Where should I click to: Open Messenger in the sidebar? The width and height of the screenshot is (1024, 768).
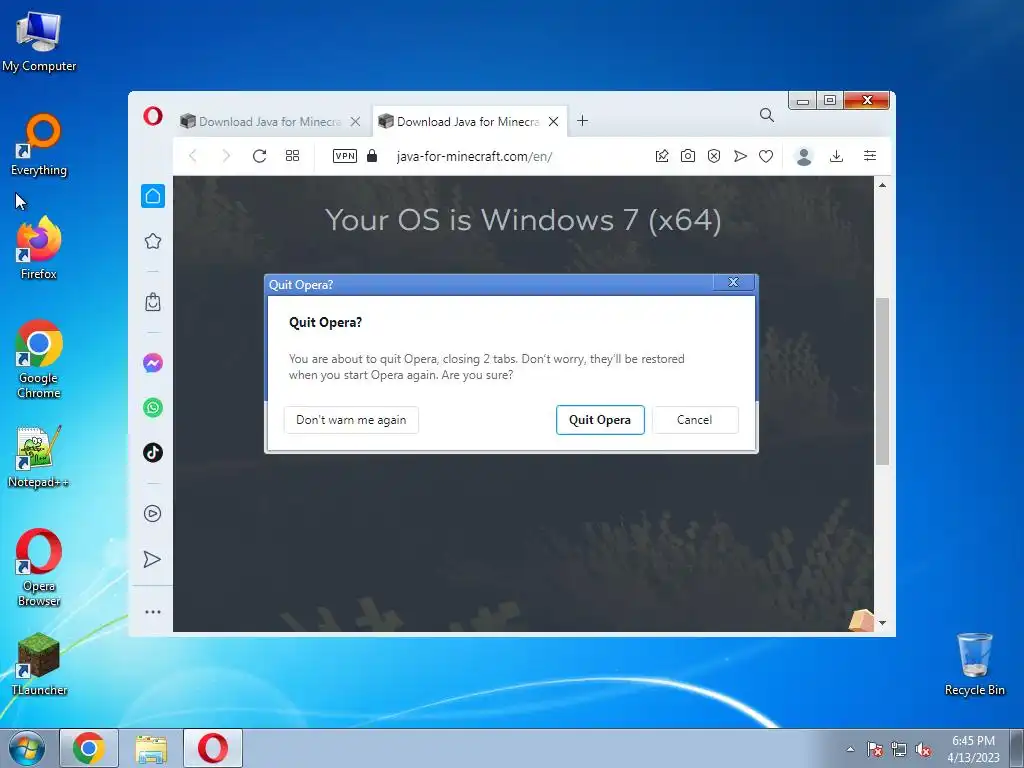(x=153, y=362)
